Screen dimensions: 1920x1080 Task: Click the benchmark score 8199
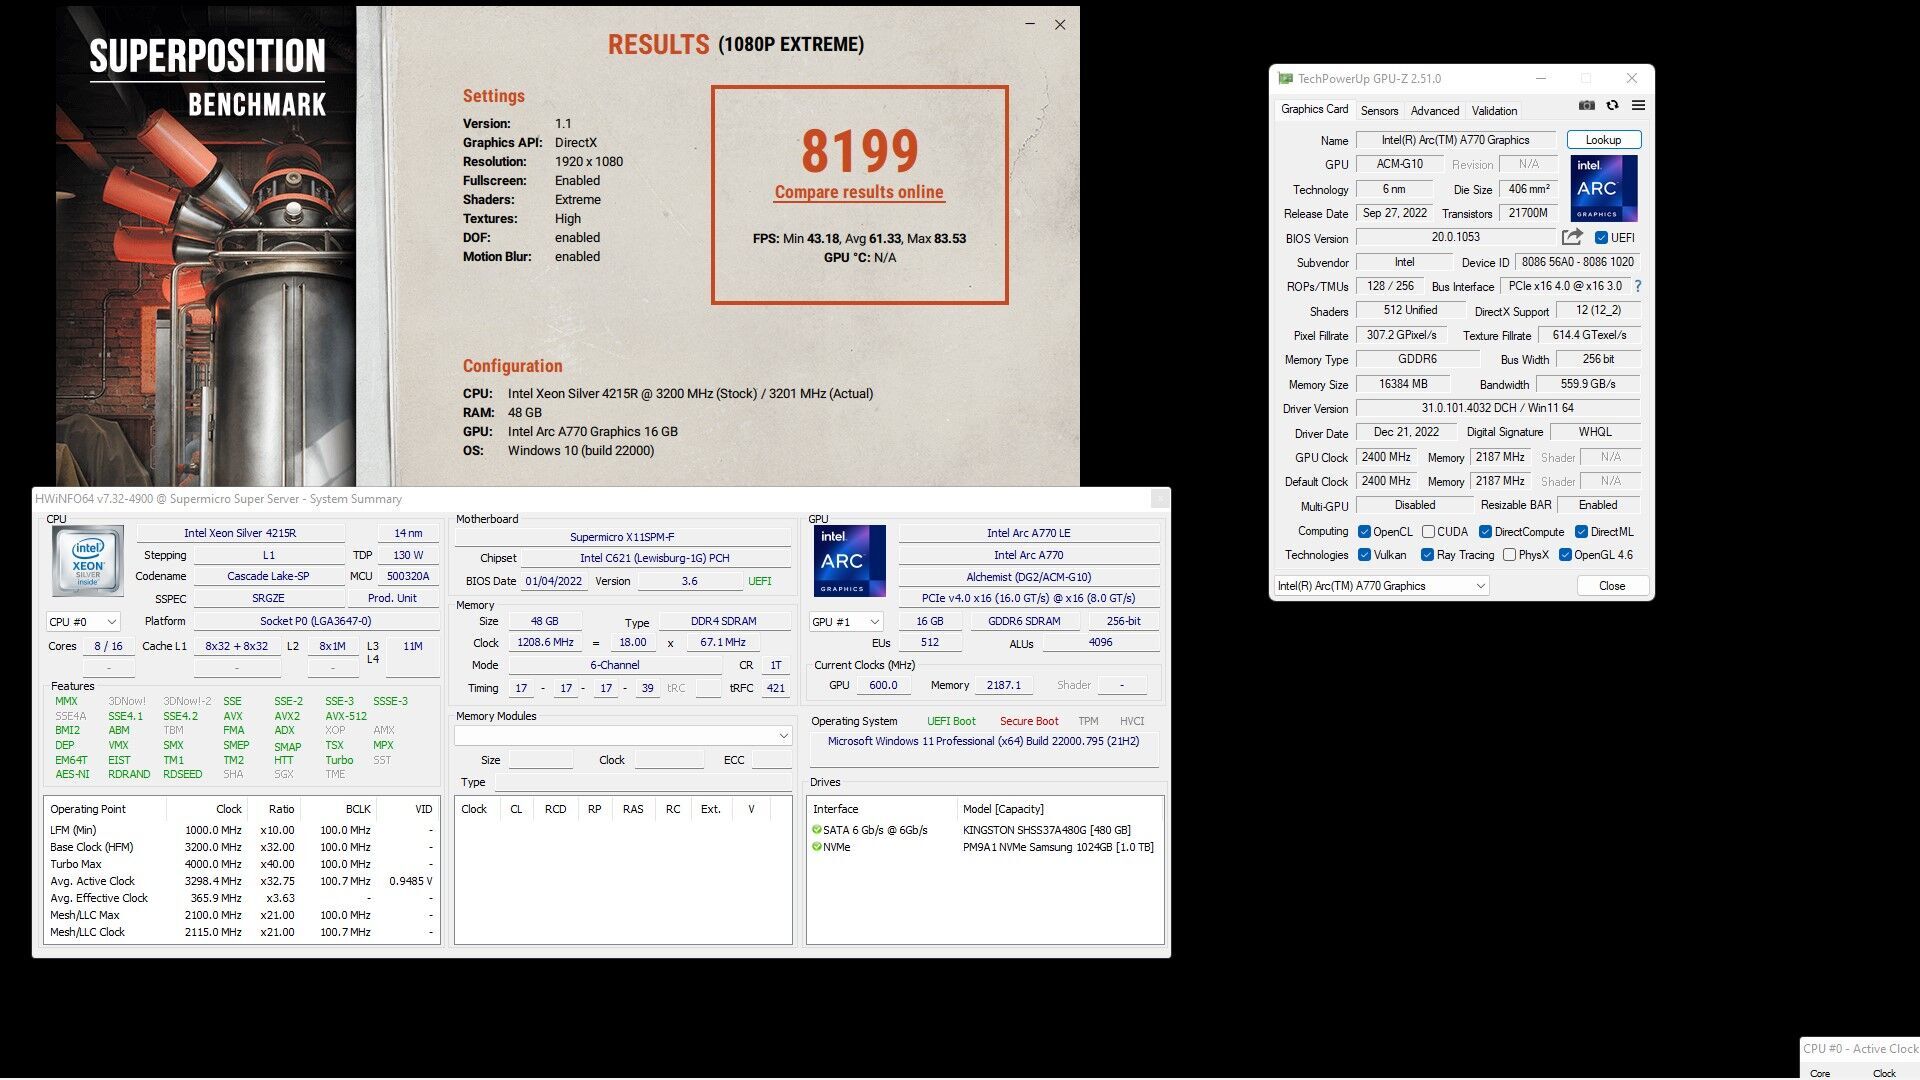pos(859,151)
